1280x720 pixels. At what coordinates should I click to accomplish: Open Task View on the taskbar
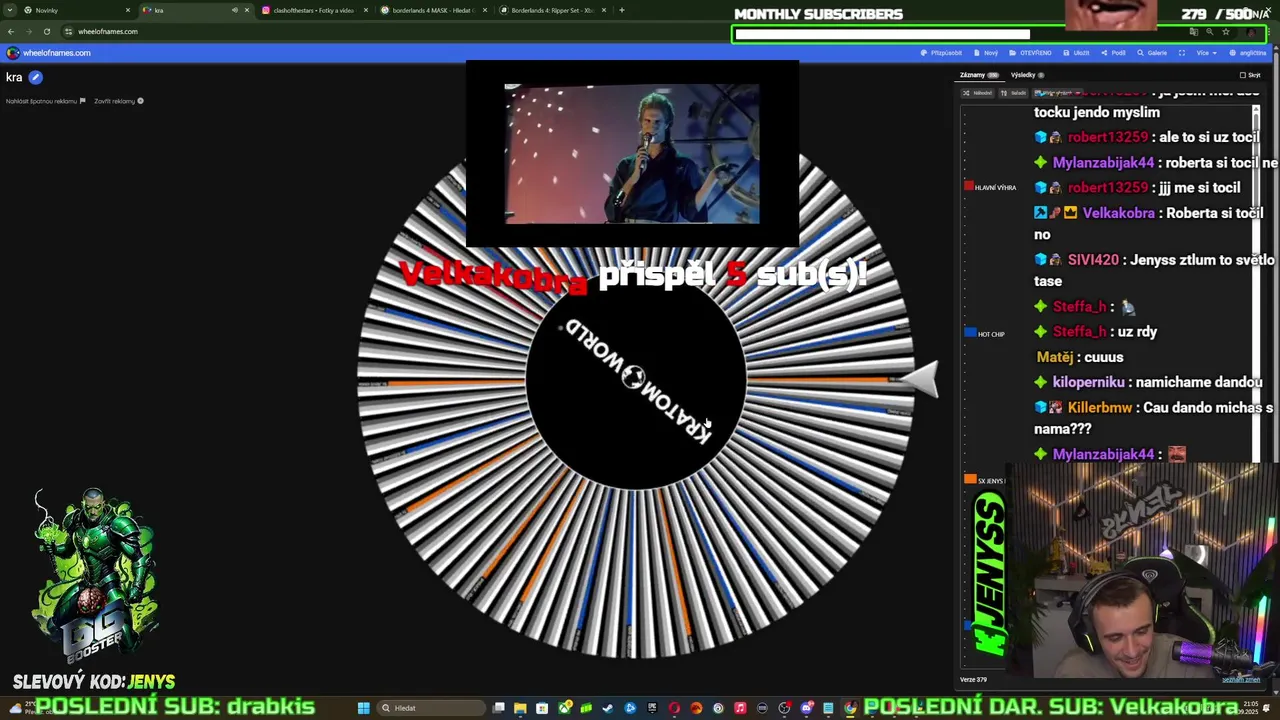coord(499,708)
